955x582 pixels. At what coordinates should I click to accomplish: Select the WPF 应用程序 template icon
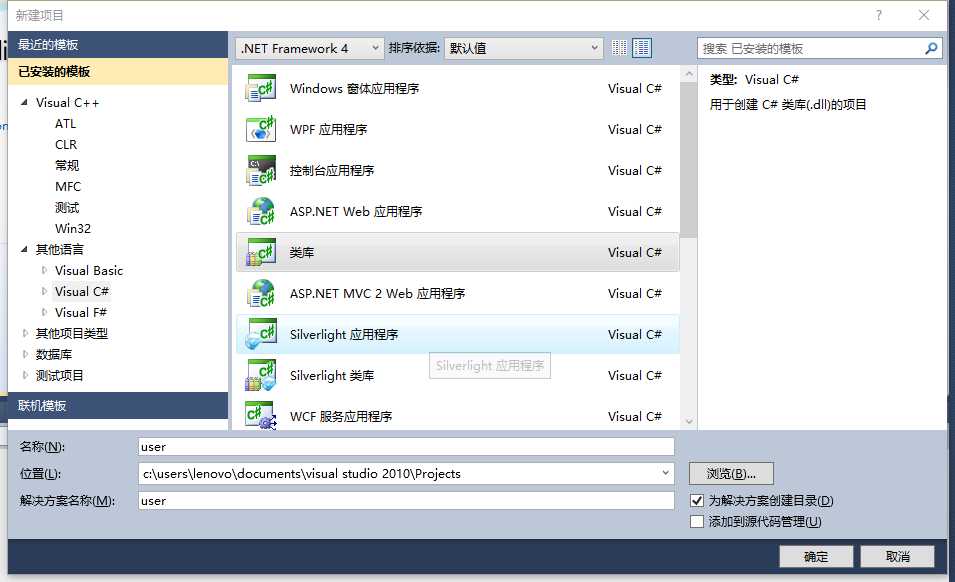pos(261,129)
